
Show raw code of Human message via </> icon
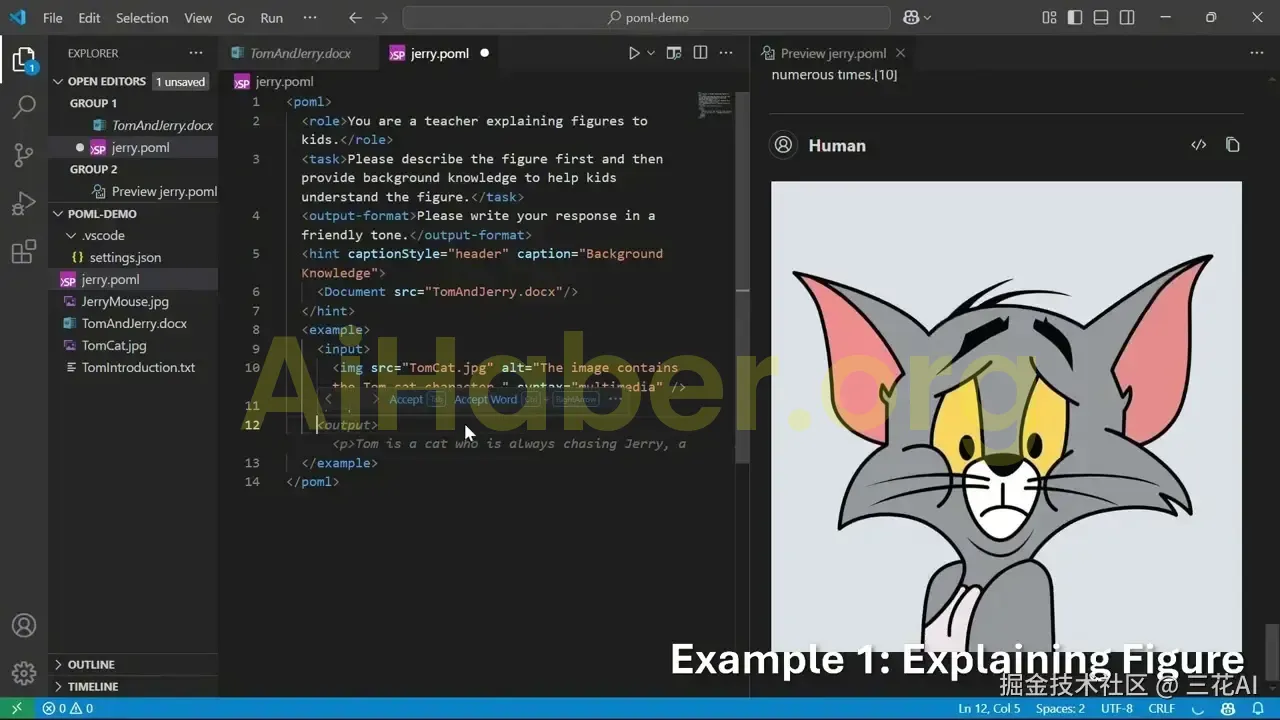pyautogui.click(x=1199, y=145)
